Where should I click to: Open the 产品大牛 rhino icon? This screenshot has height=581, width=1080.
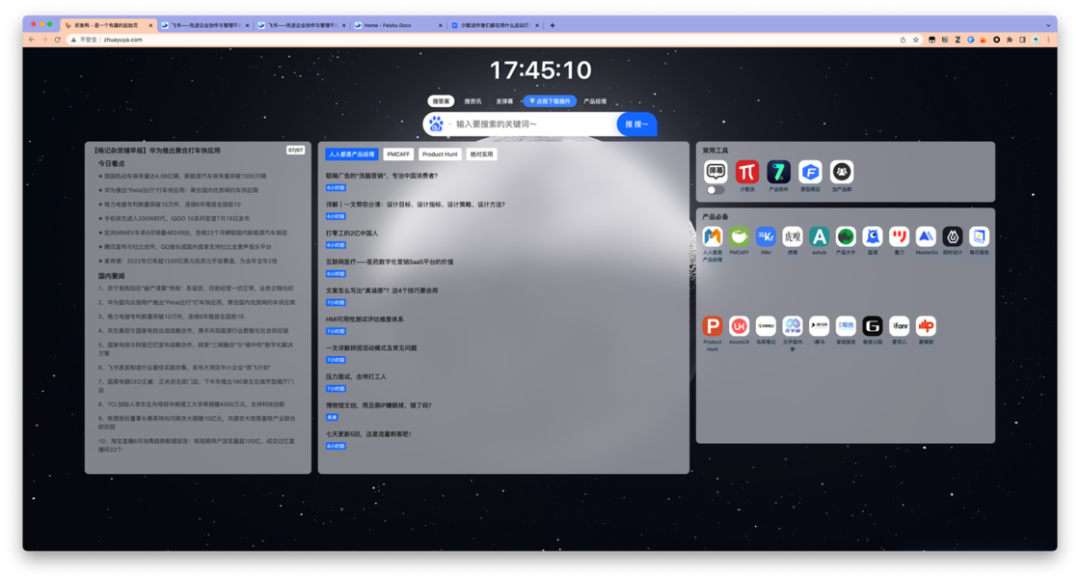tap(845, 237)
